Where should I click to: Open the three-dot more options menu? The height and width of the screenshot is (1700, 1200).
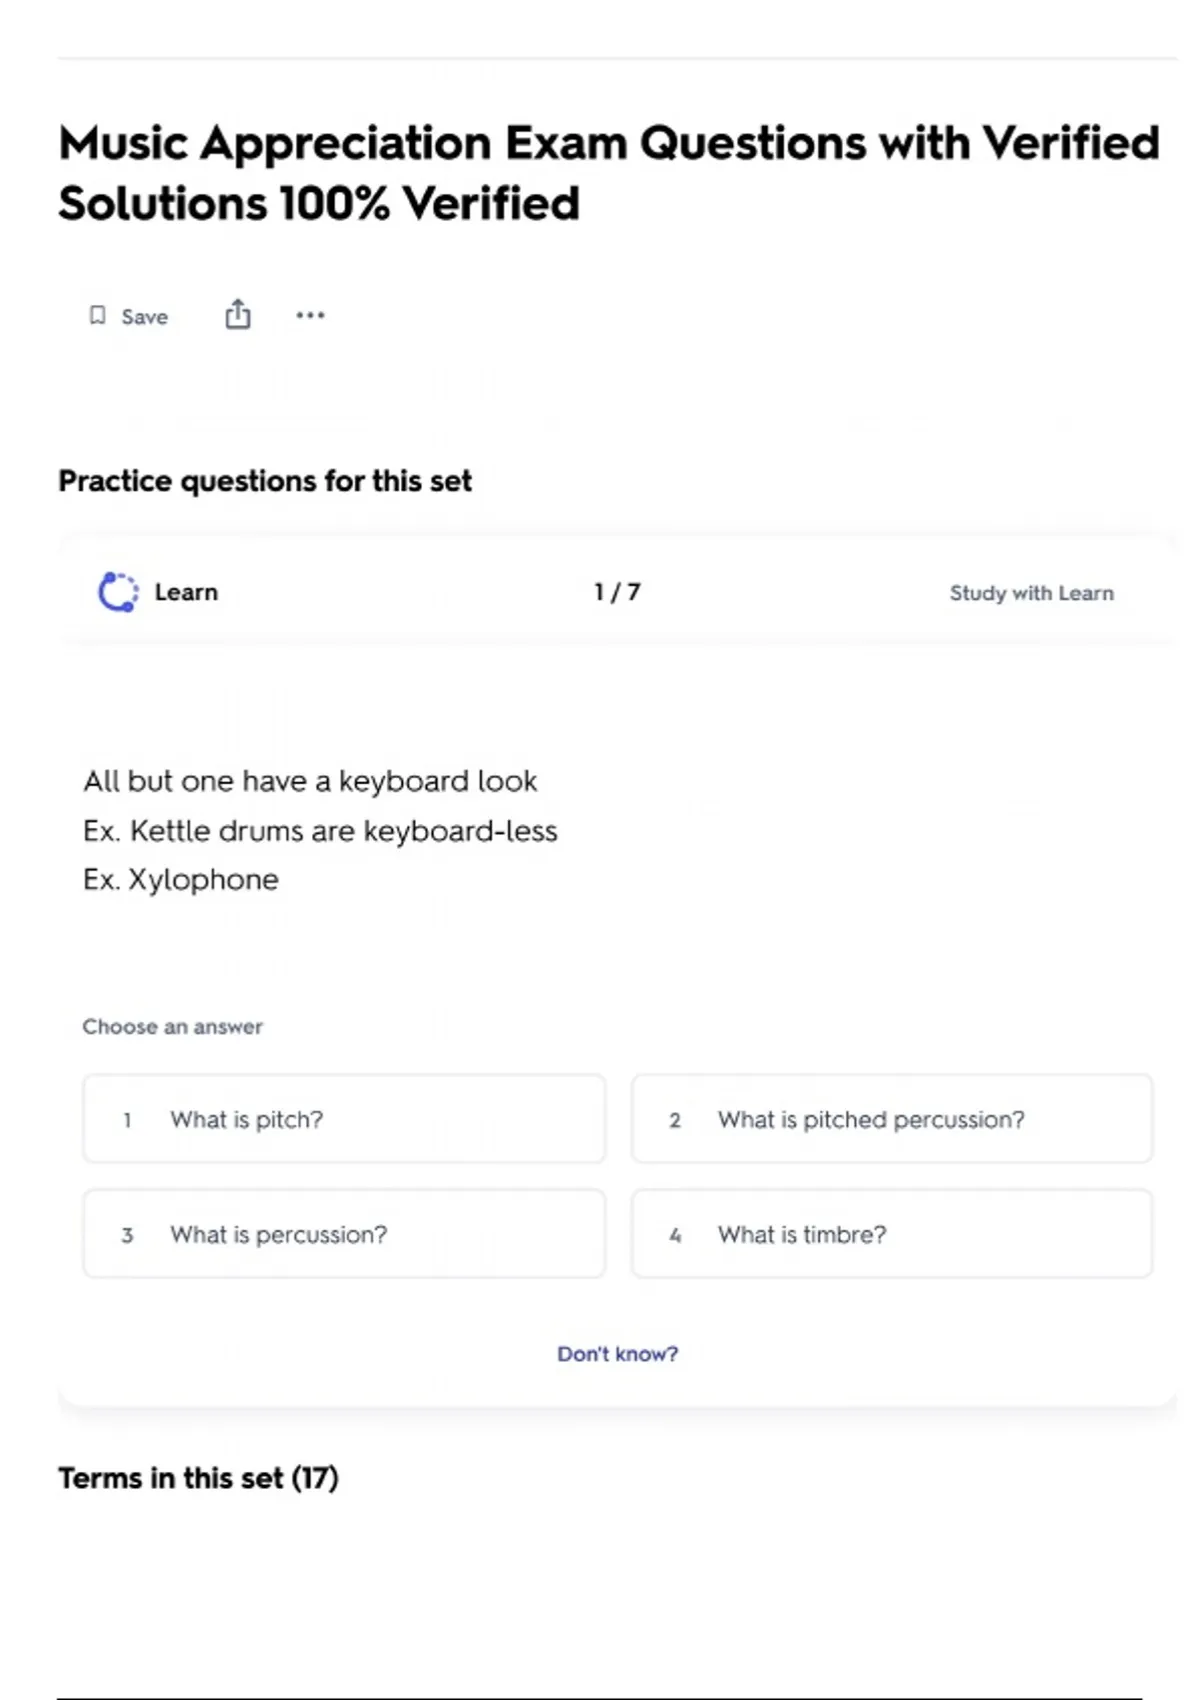(x=310, y=315)
